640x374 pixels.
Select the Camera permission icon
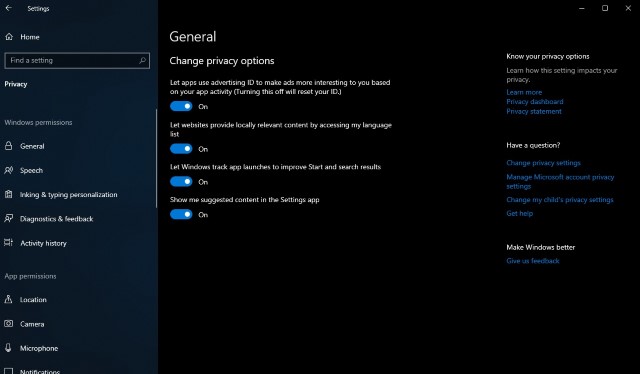[9, 324]
